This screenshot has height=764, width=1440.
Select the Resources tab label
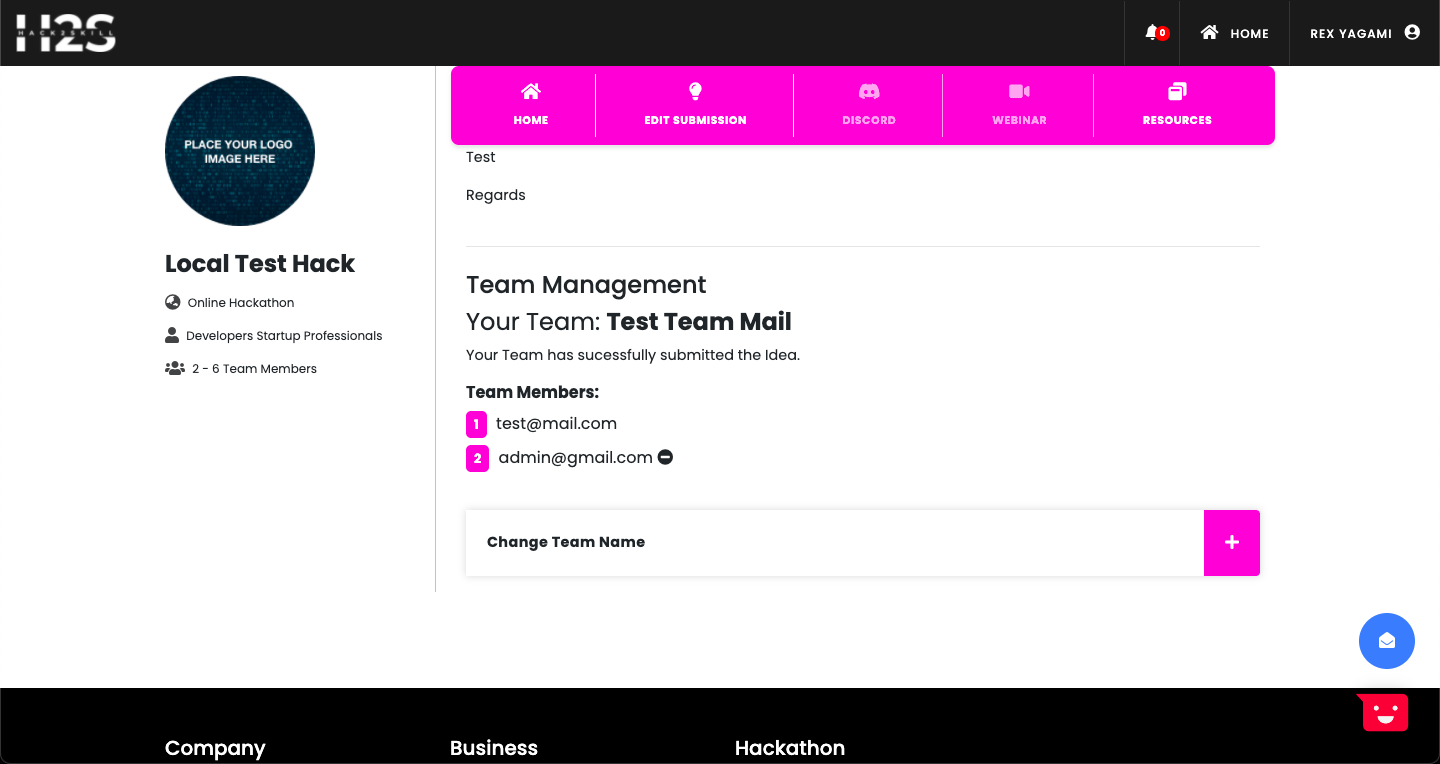tap(1177, 120)
